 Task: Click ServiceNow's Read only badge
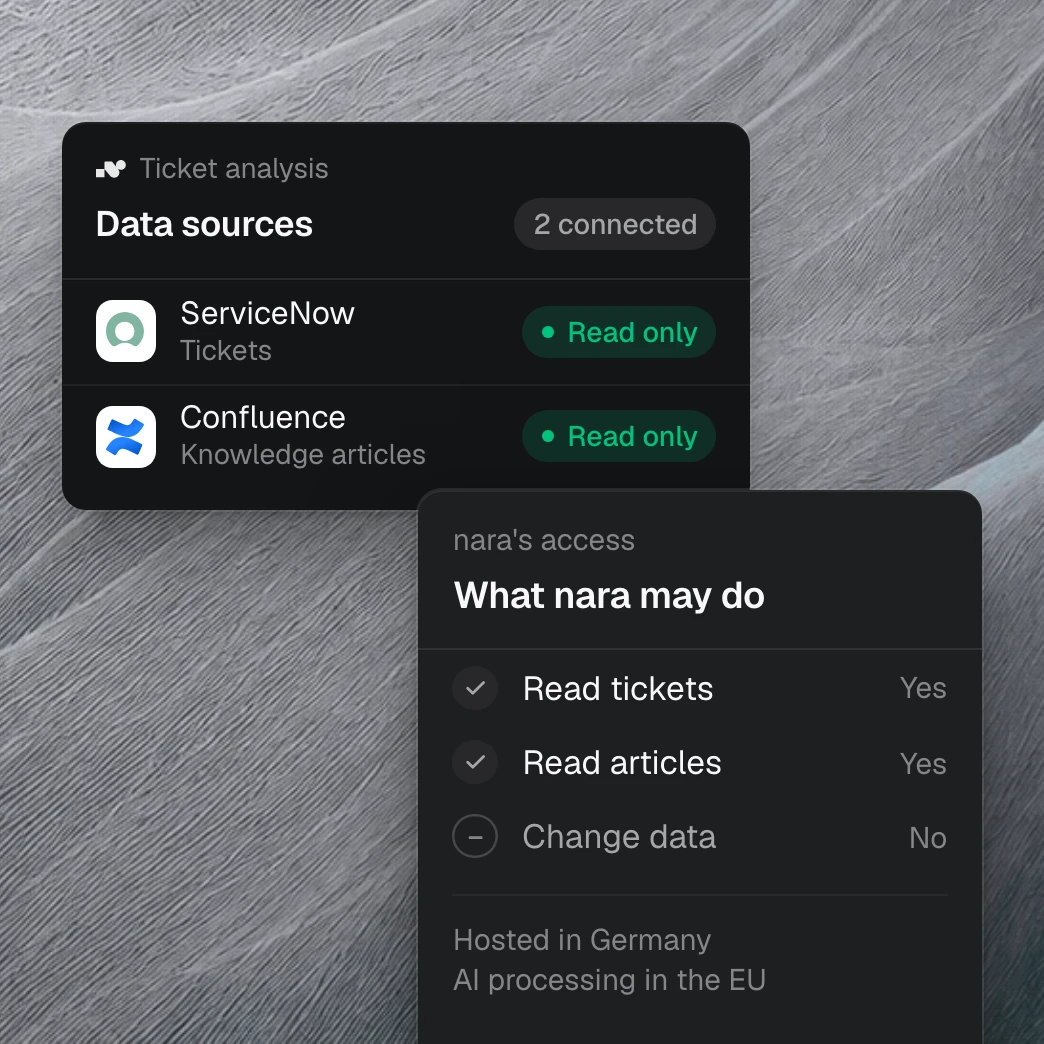point(619,332)
